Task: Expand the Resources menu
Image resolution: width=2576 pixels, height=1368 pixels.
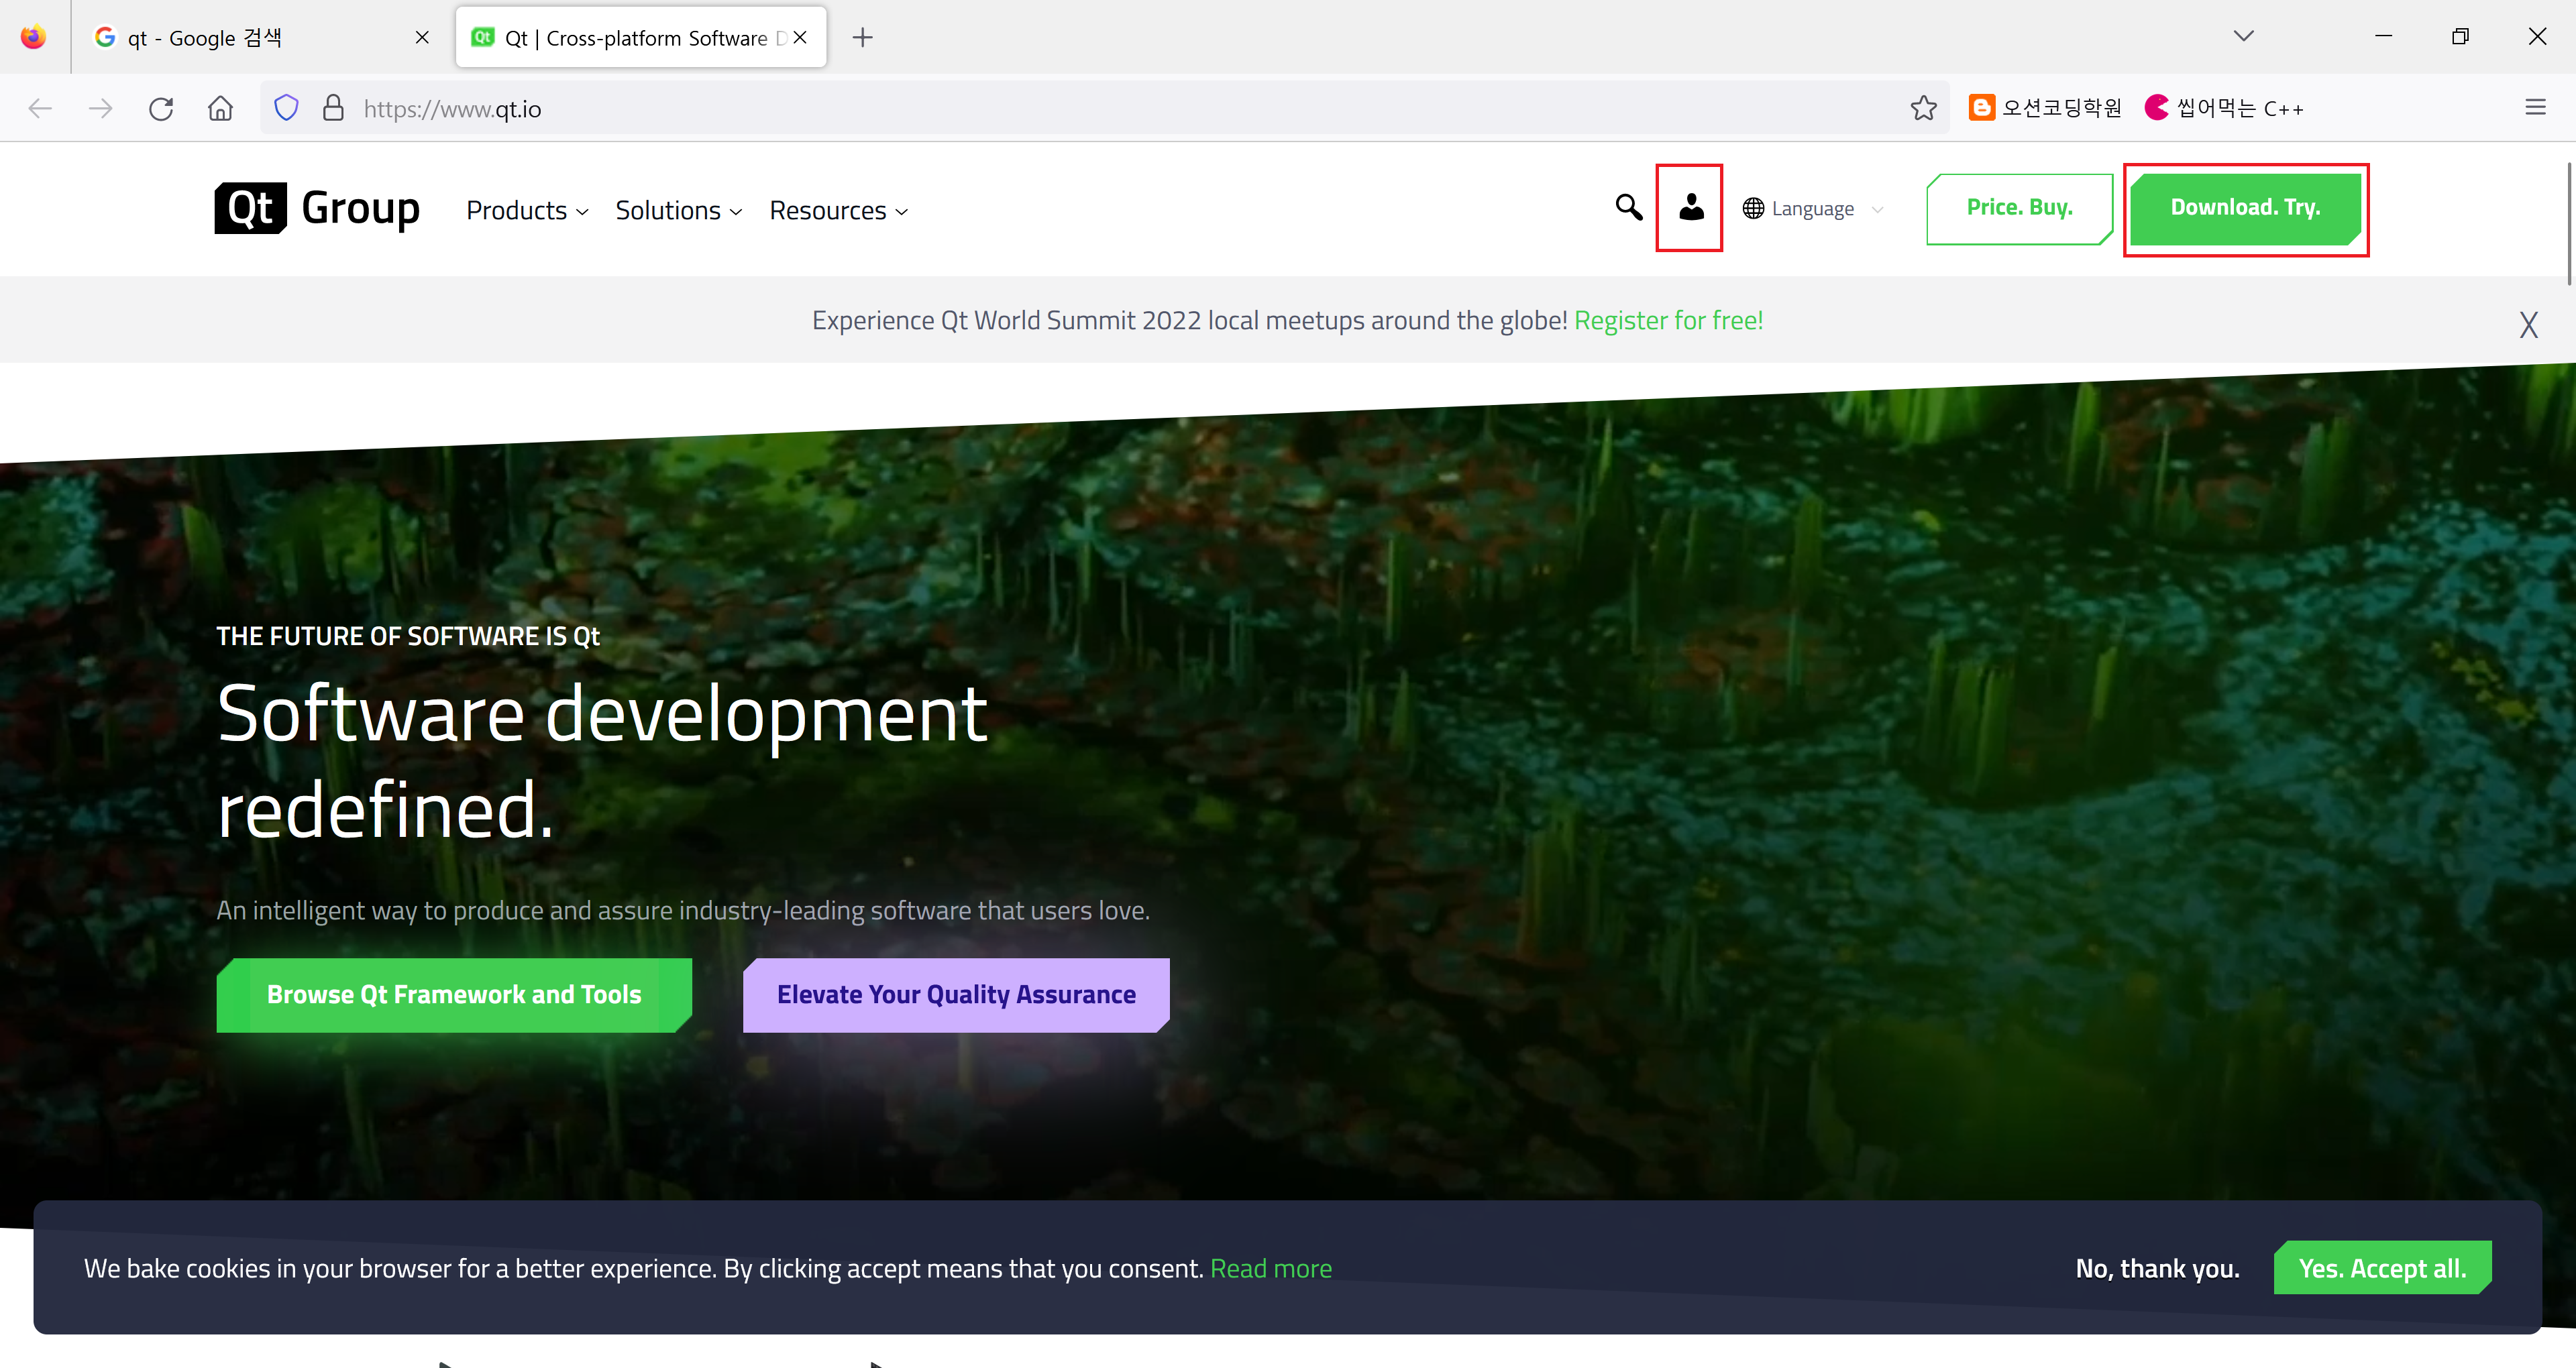Action: pos(838,211)
